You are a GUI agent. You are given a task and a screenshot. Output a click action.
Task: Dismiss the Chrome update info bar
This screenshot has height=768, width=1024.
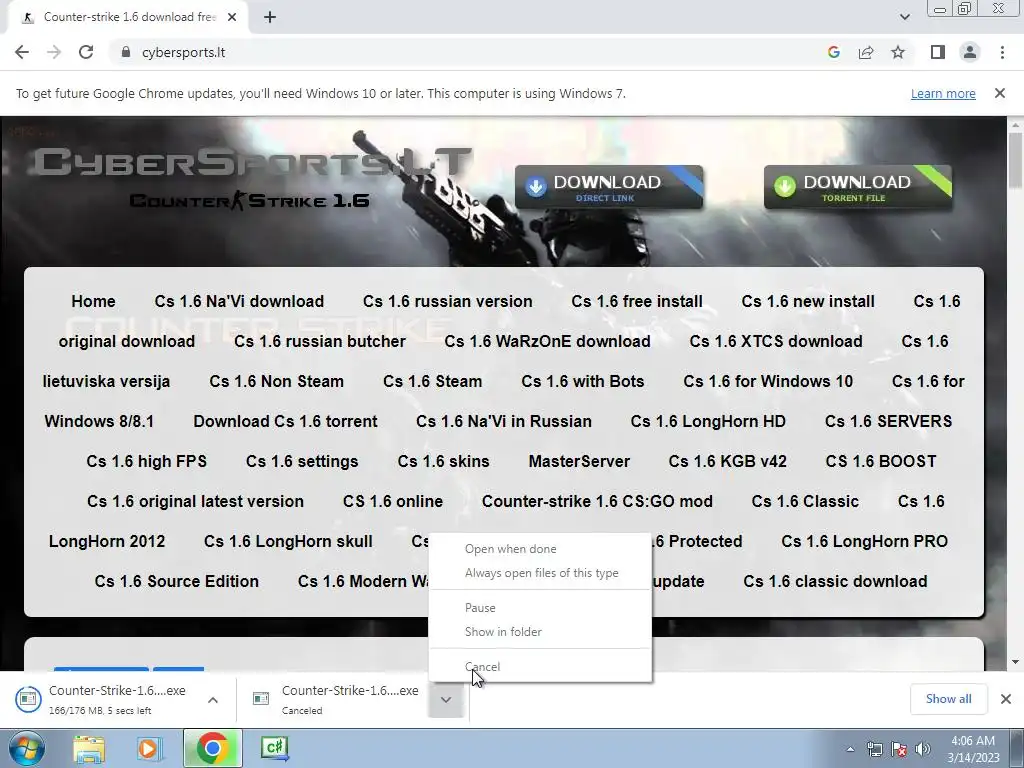[1000, 93]
